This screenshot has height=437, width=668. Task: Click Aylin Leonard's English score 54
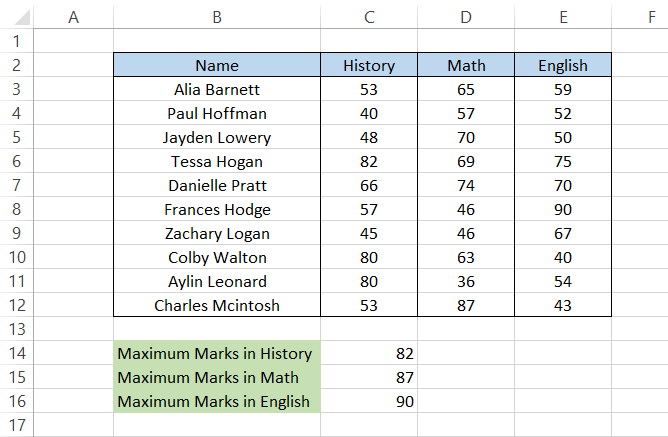pos(563,281)
